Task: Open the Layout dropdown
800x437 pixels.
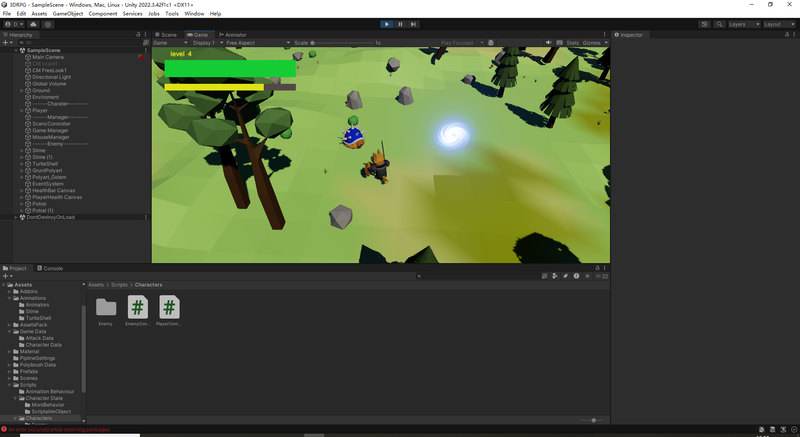Action: click(x=779, y=24)
